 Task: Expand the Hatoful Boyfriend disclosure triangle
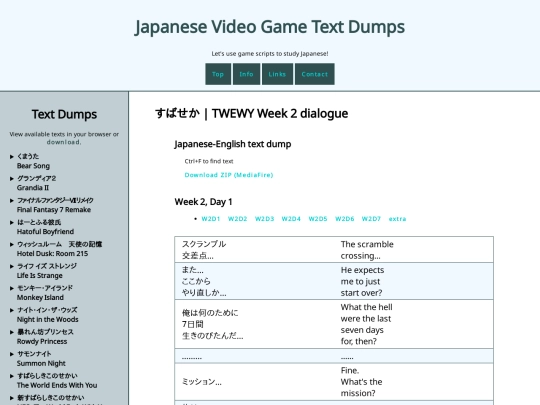click(12, 222)
